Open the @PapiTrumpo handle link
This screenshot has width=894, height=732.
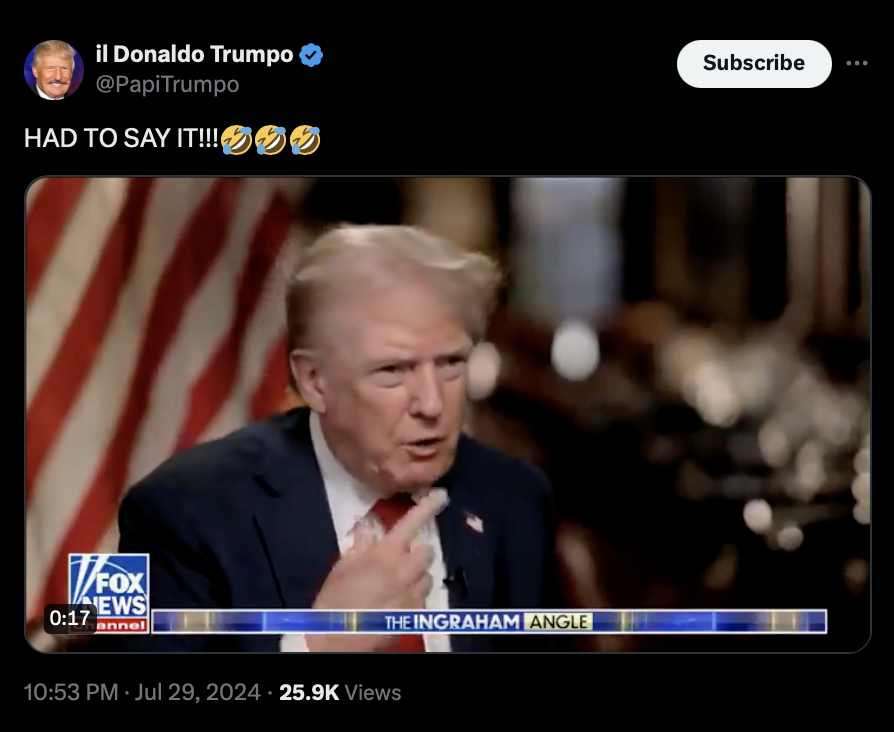pyautogui.click(x=167, y=84)
